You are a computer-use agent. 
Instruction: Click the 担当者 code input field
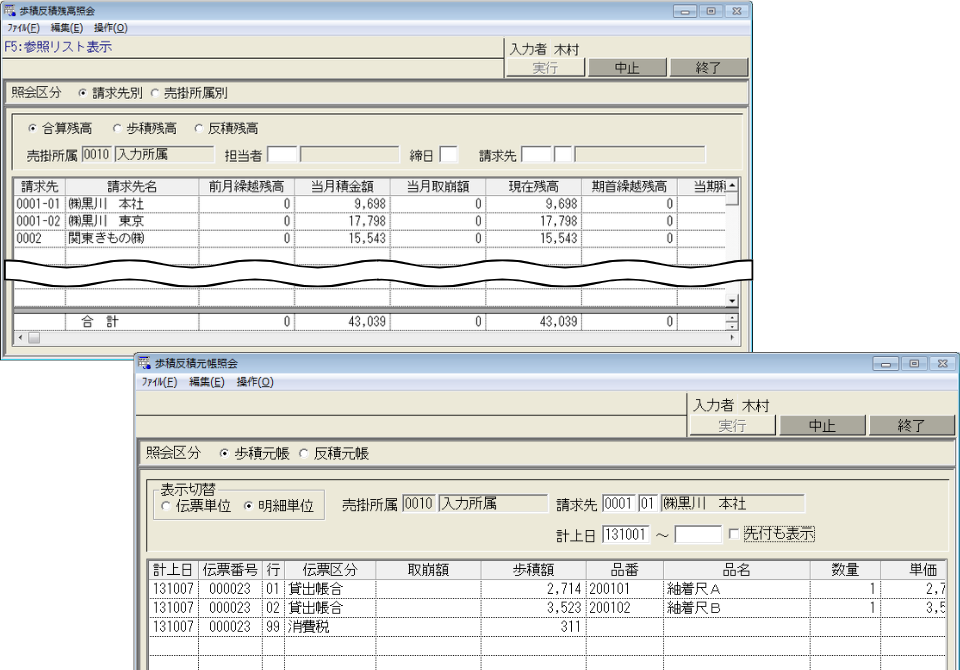[x=282, y=155]
